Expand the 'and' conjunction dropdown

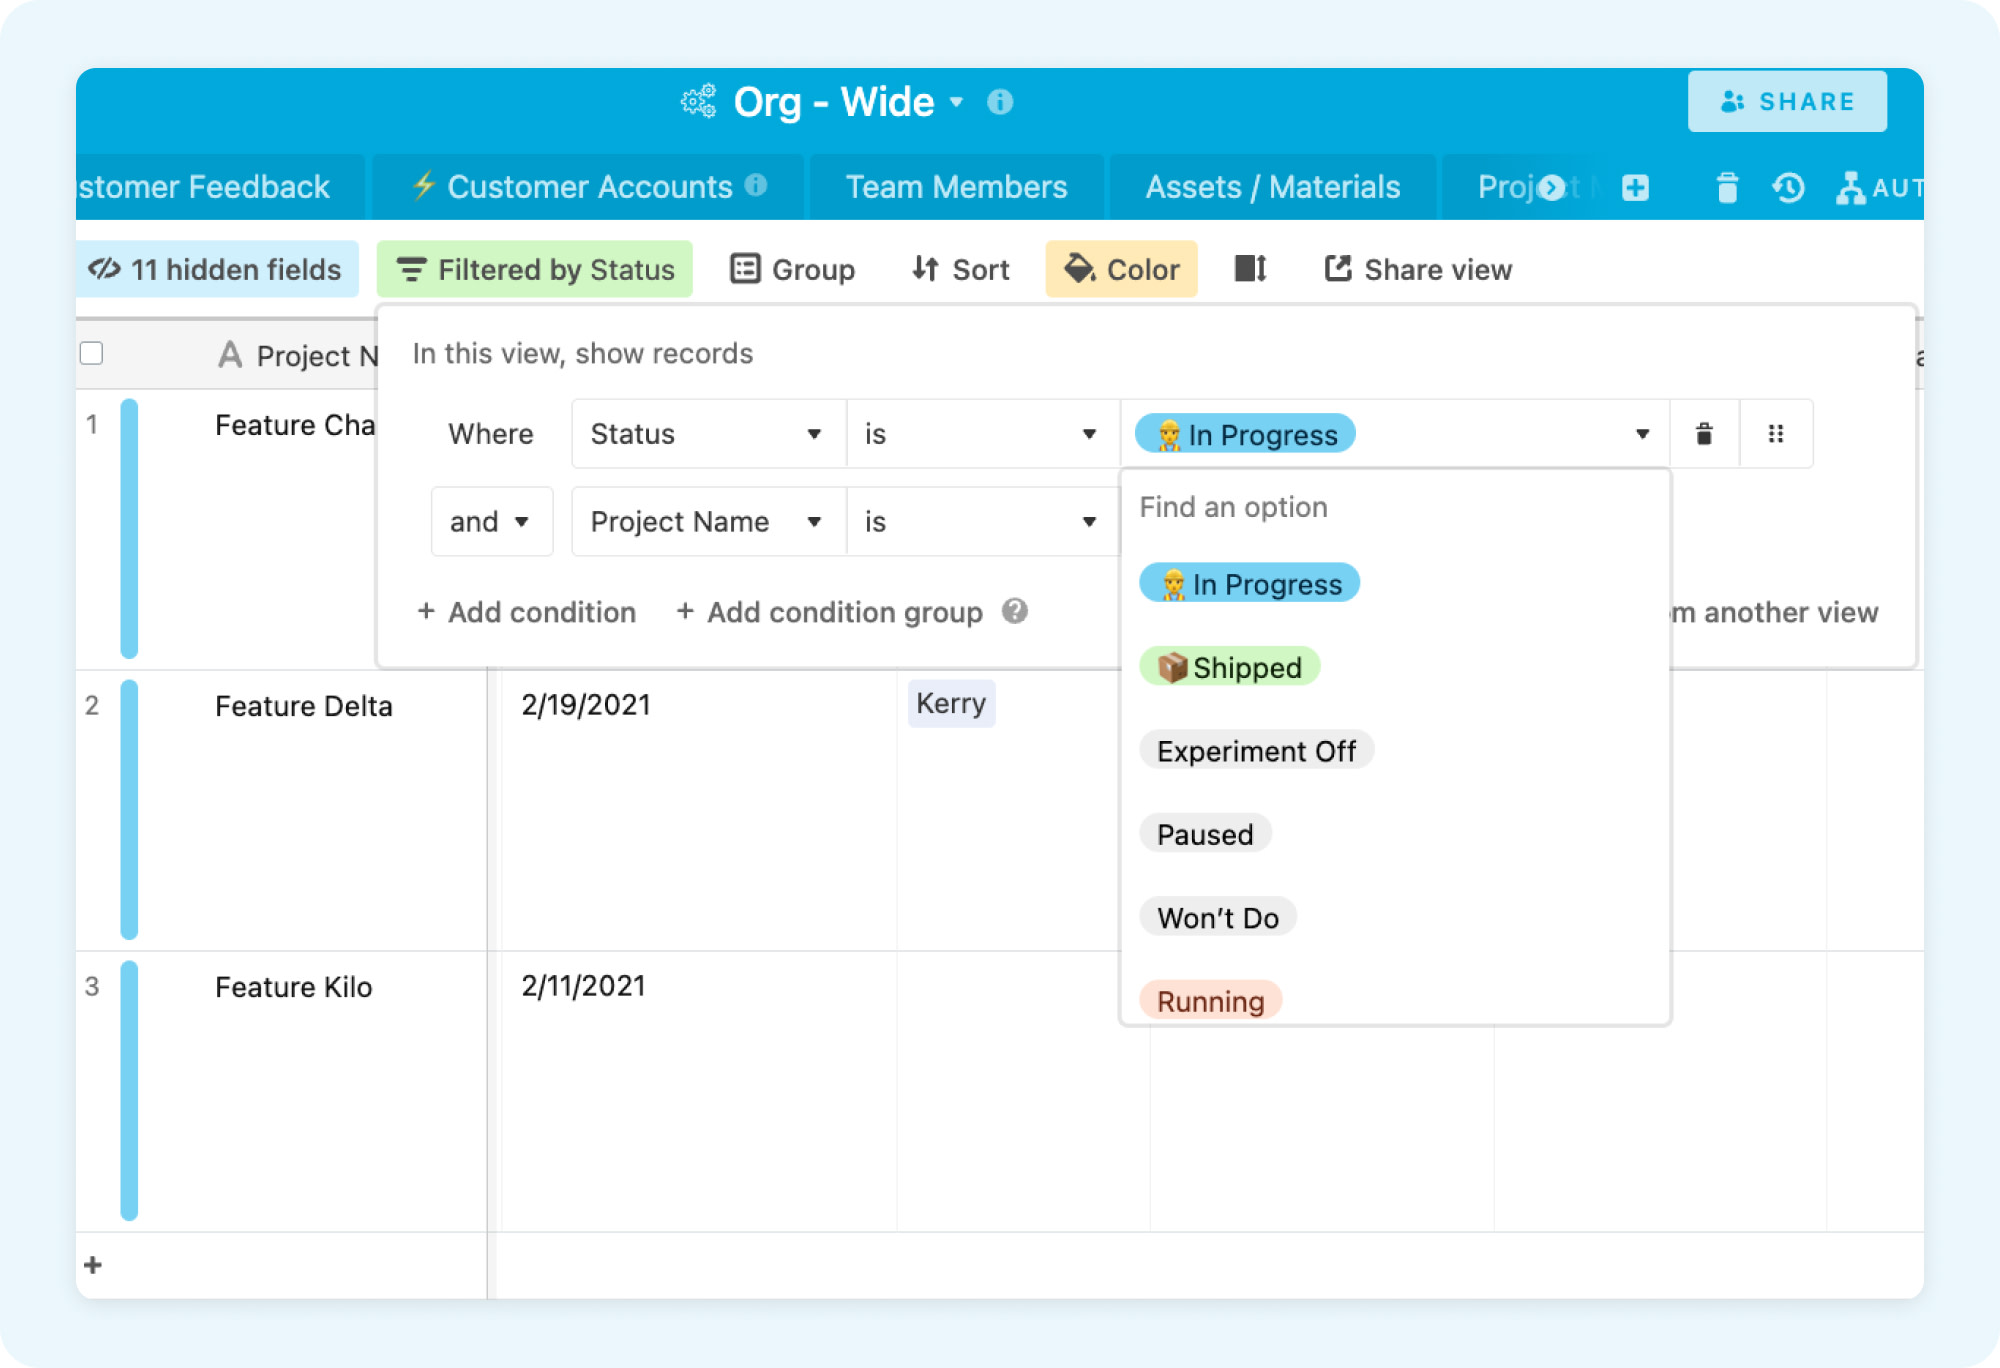[491, 521]
